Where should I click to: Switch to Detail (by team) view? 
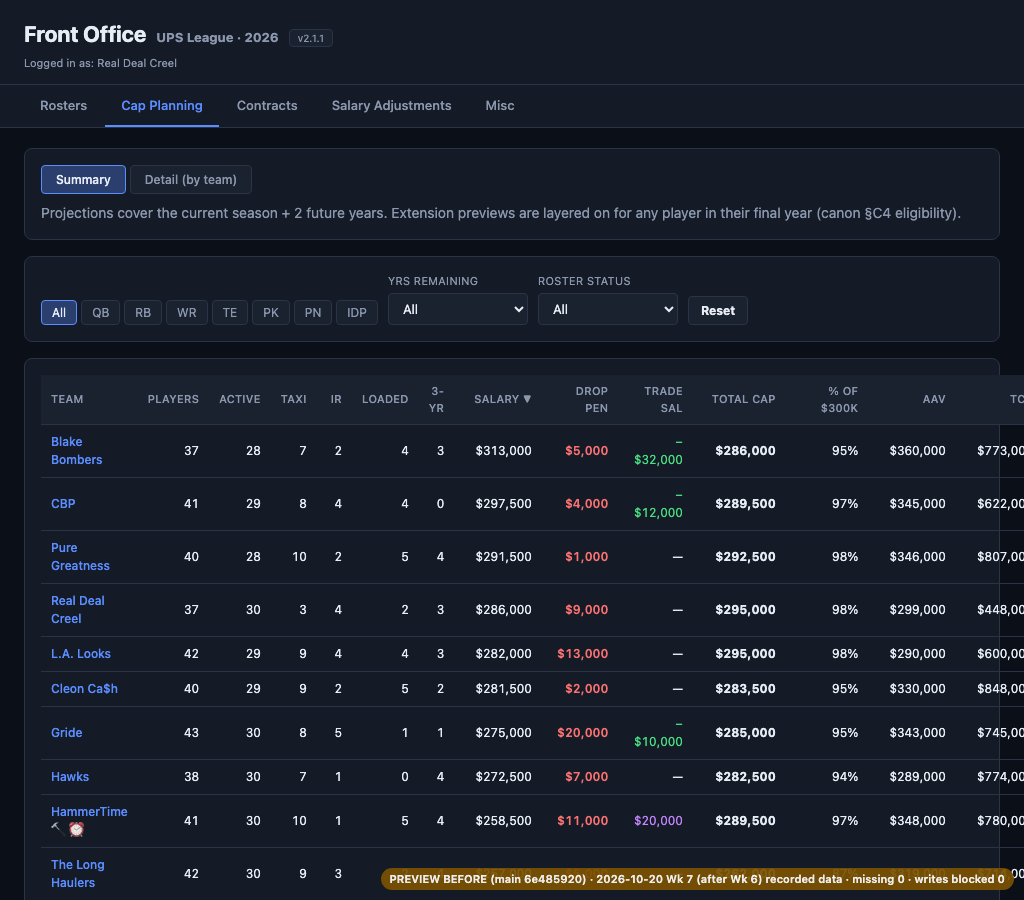tap(191, 180)
